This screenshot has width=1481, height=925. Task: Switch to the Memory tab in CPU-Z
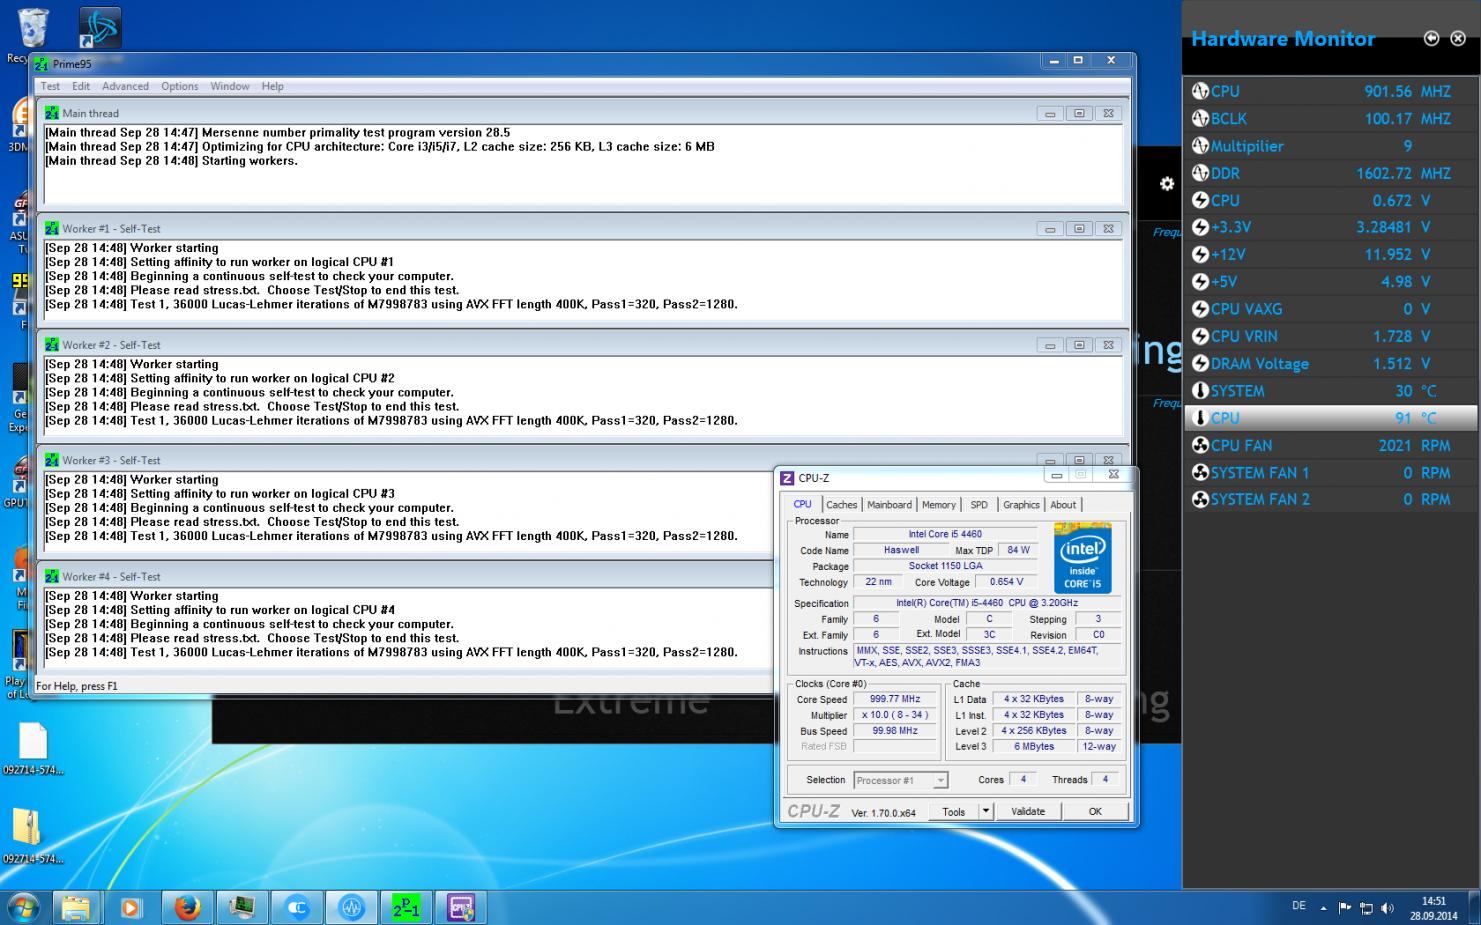[x=939, y=505]
